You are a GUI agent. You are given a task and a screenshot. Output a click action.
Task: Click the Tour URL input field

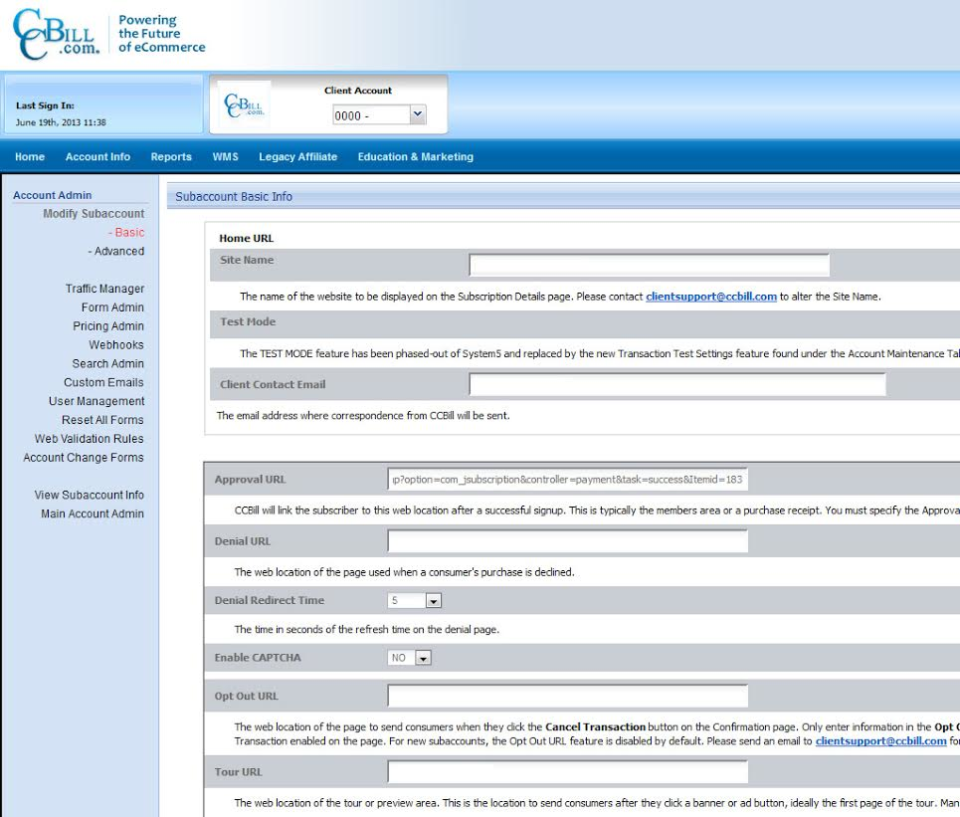[570, 771]
